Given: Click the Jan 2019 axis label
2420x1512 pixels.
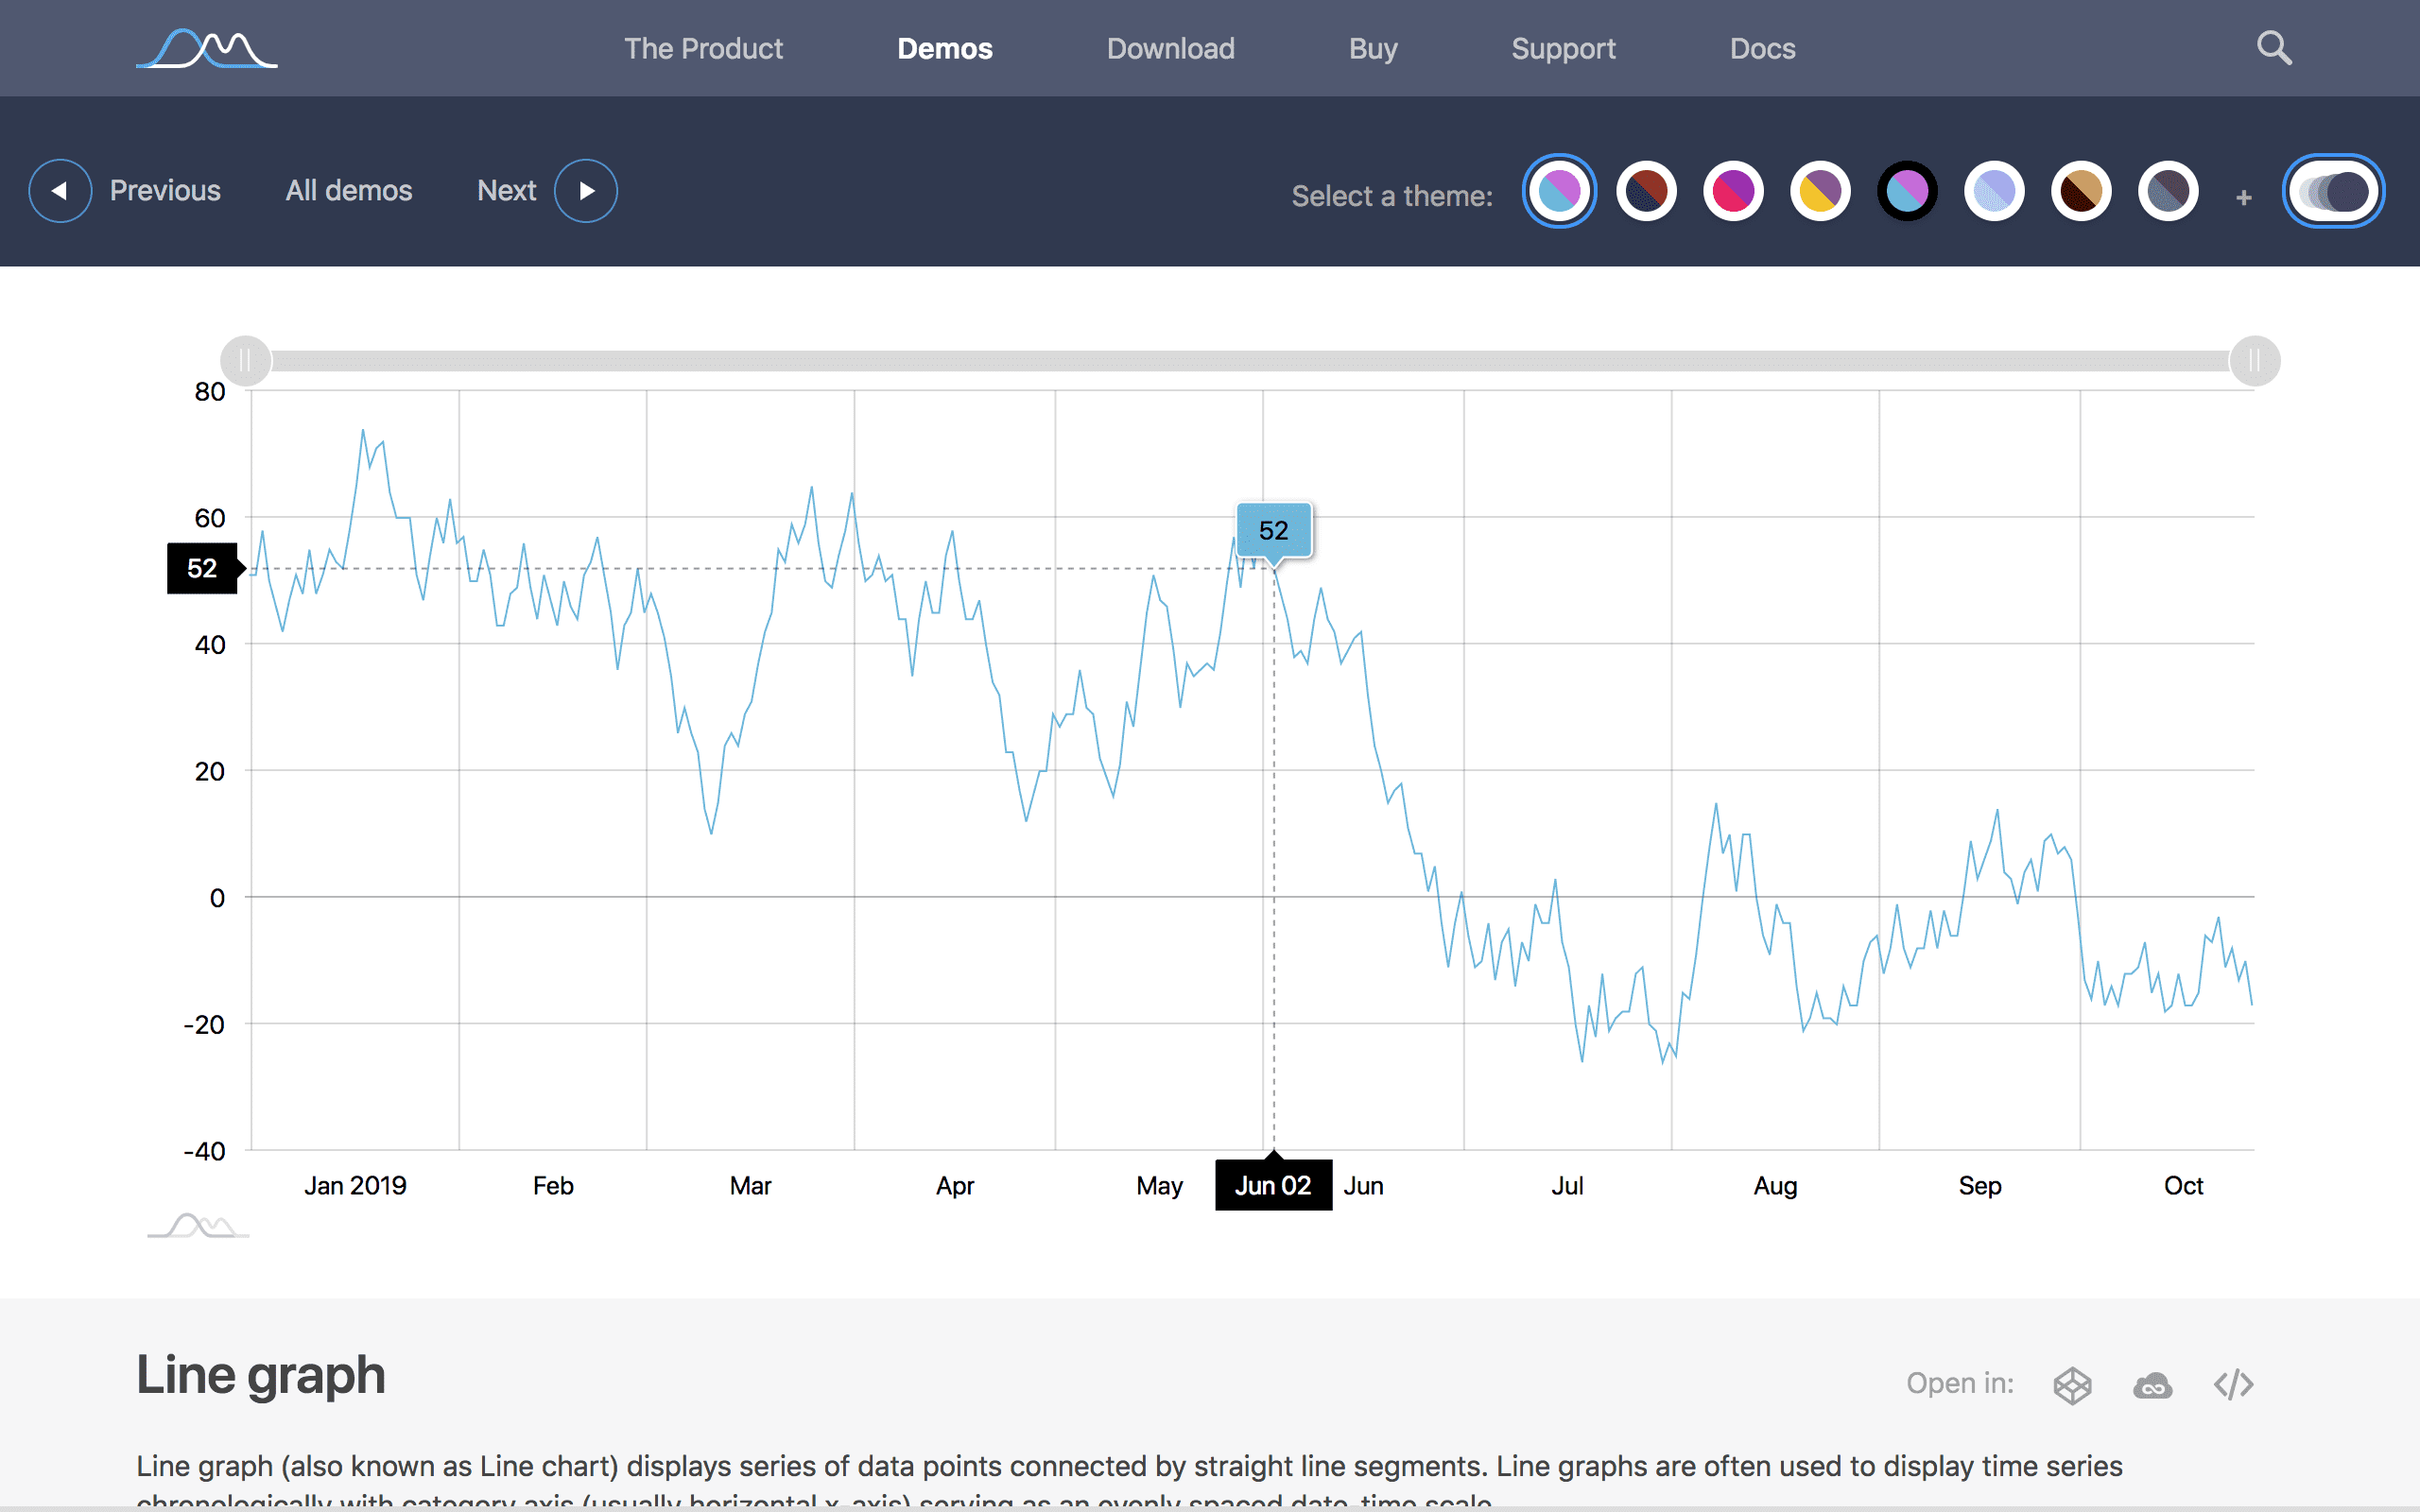Looking at the screenshot, I should (x=355, y=1186).
